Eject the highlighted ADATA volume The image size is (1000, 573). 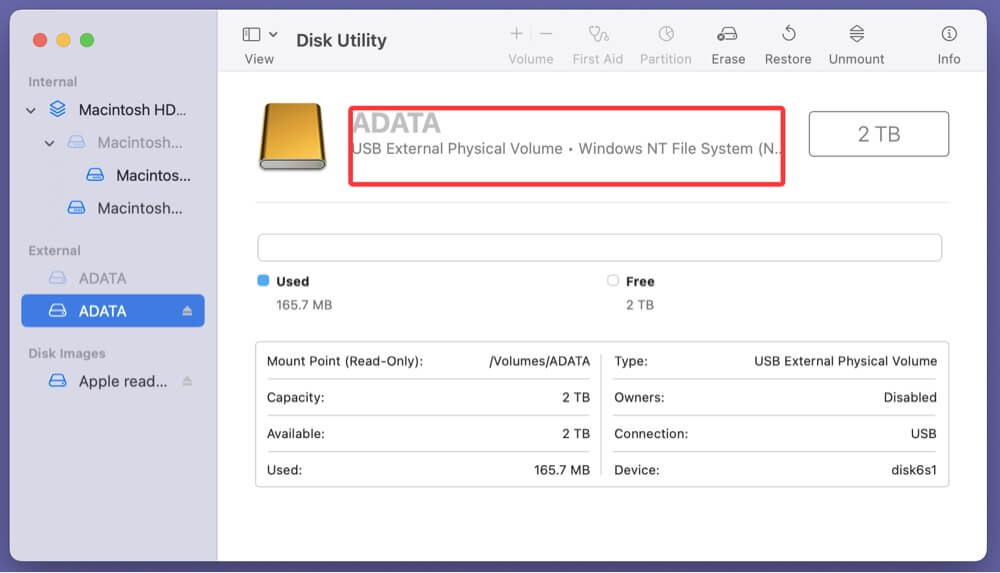[187, 311]
